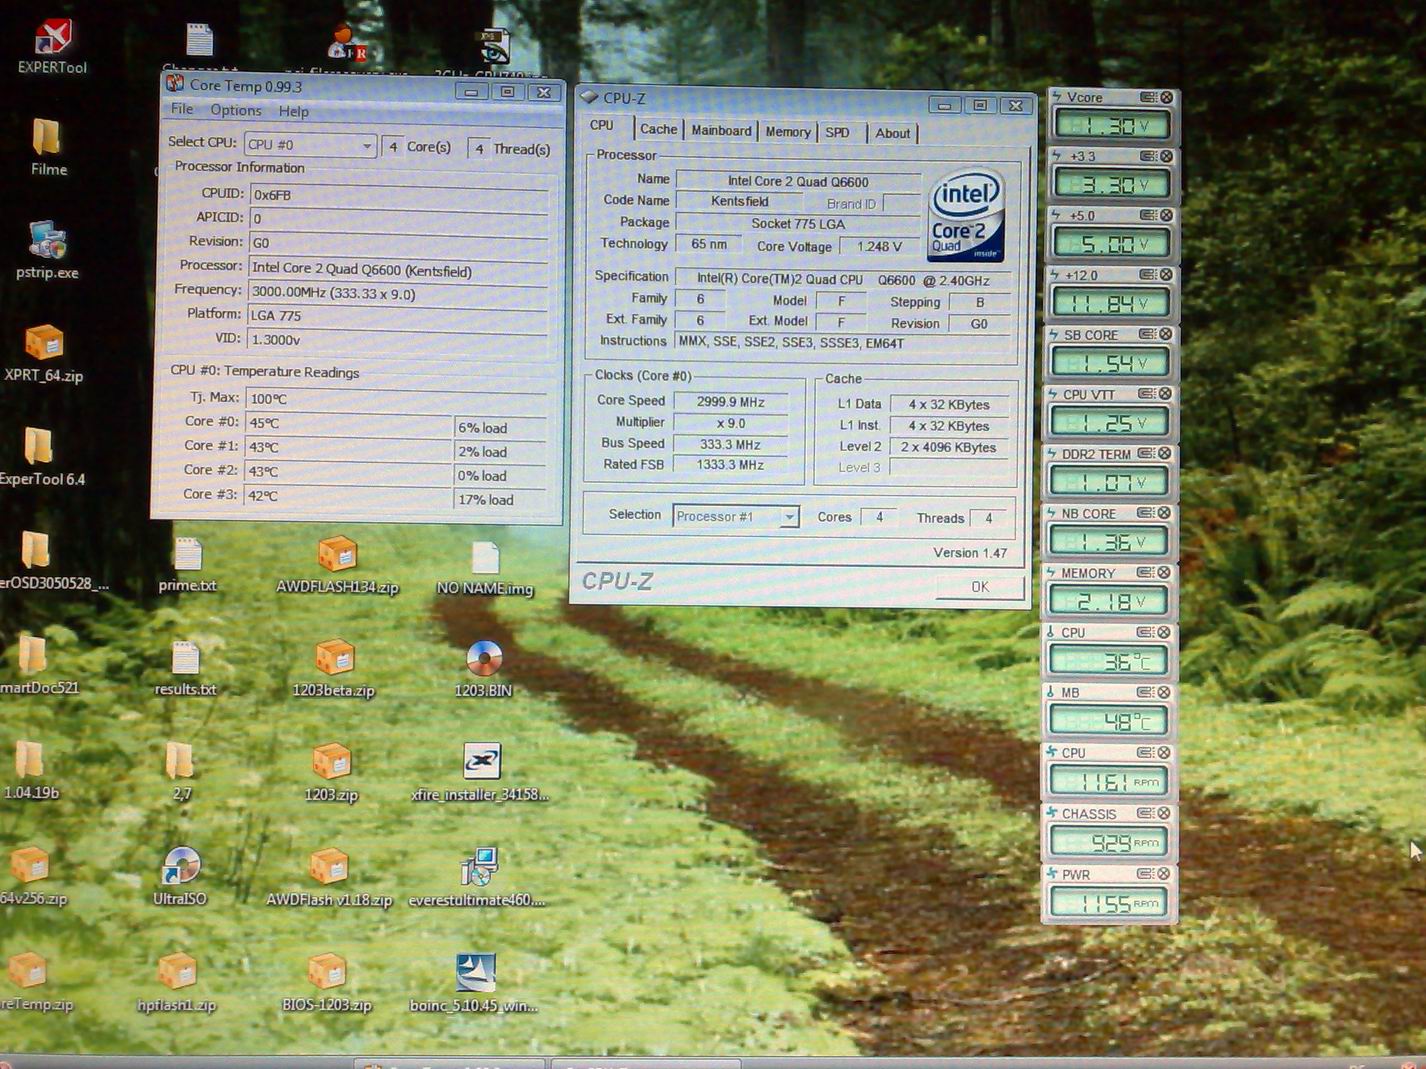Click Core Voltage value 1.248 V
1426x1069 pixels.
(878, 246)
